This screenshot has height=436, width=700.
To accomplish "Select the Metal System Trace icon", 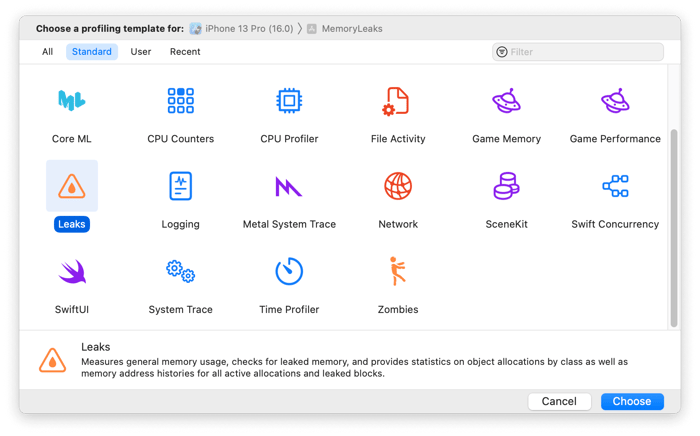I will (289, 186).
